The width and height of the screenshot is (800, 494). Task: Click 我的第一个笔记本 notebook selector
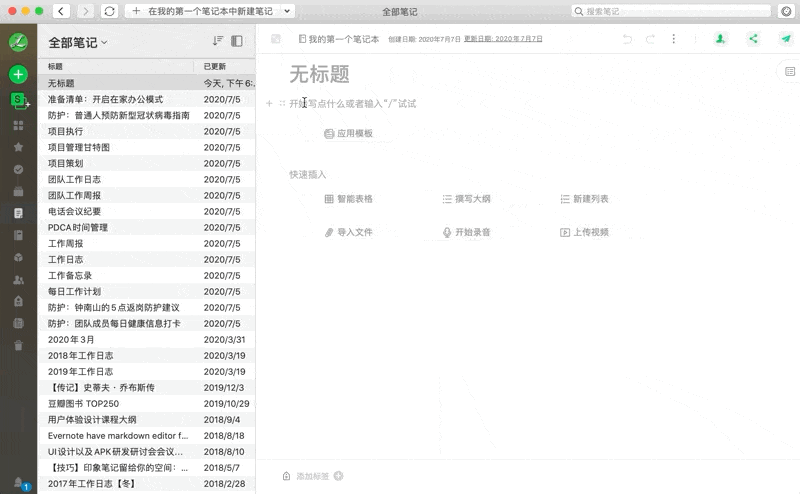click(x=339, y=39)
